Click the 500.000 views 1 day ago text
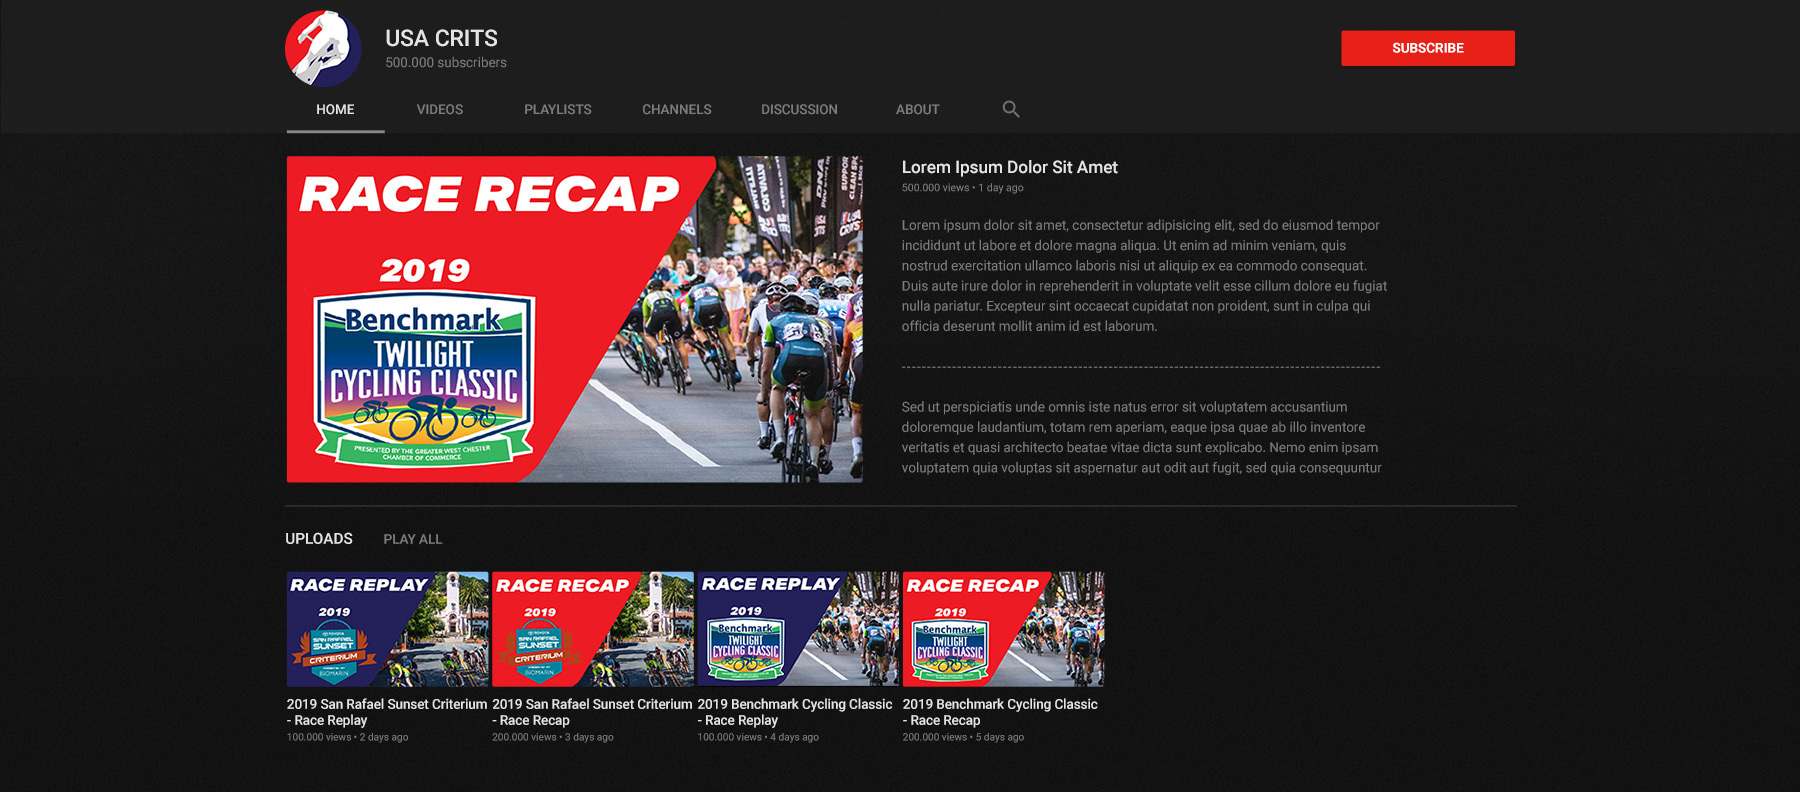 [962, 188]
